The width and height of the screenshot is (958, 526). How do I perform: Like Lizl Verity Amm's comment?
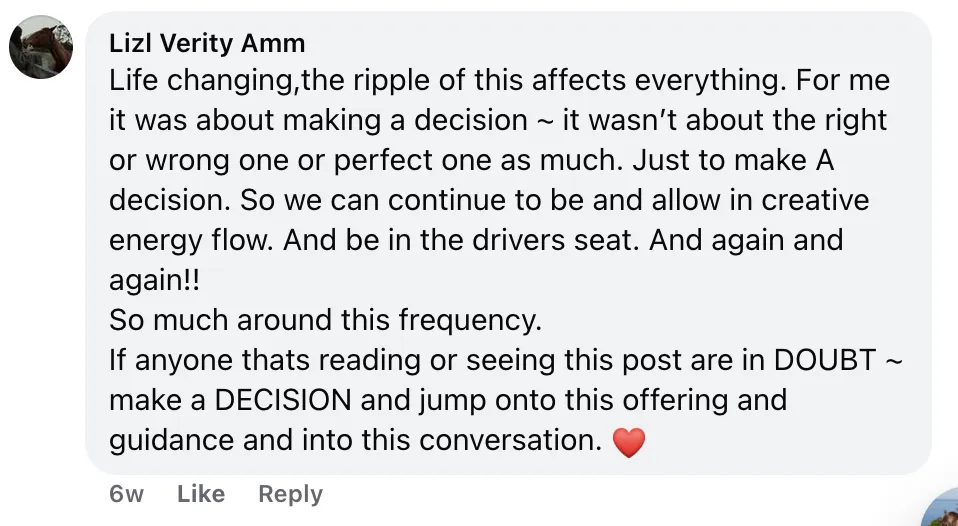(x=201, y=494)
